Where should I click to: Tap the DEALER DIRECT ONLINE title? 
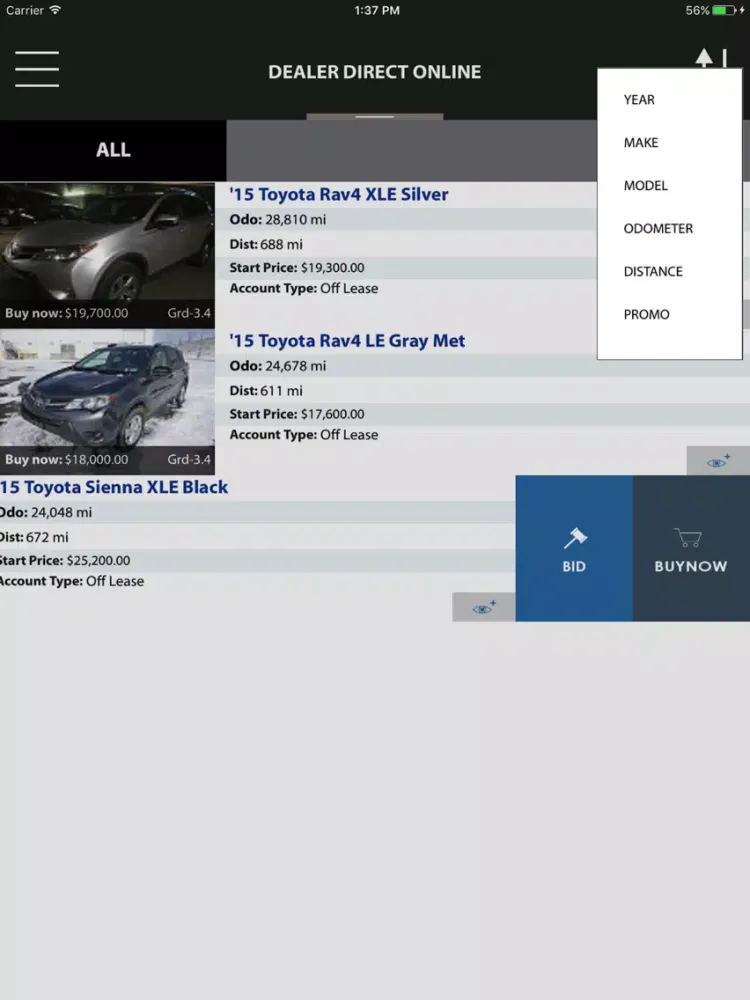point(374,72)
